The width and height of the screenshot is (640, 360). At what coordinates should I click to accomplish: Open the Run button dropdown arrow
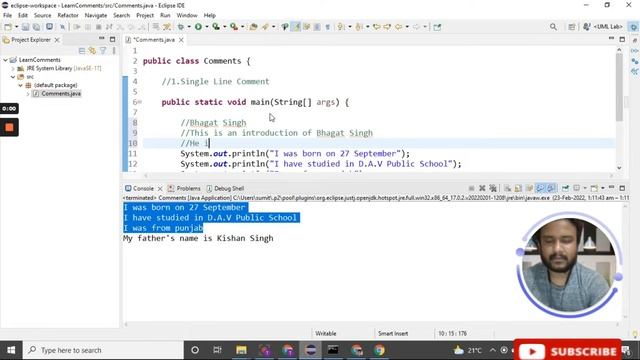(x=207, y=27)
